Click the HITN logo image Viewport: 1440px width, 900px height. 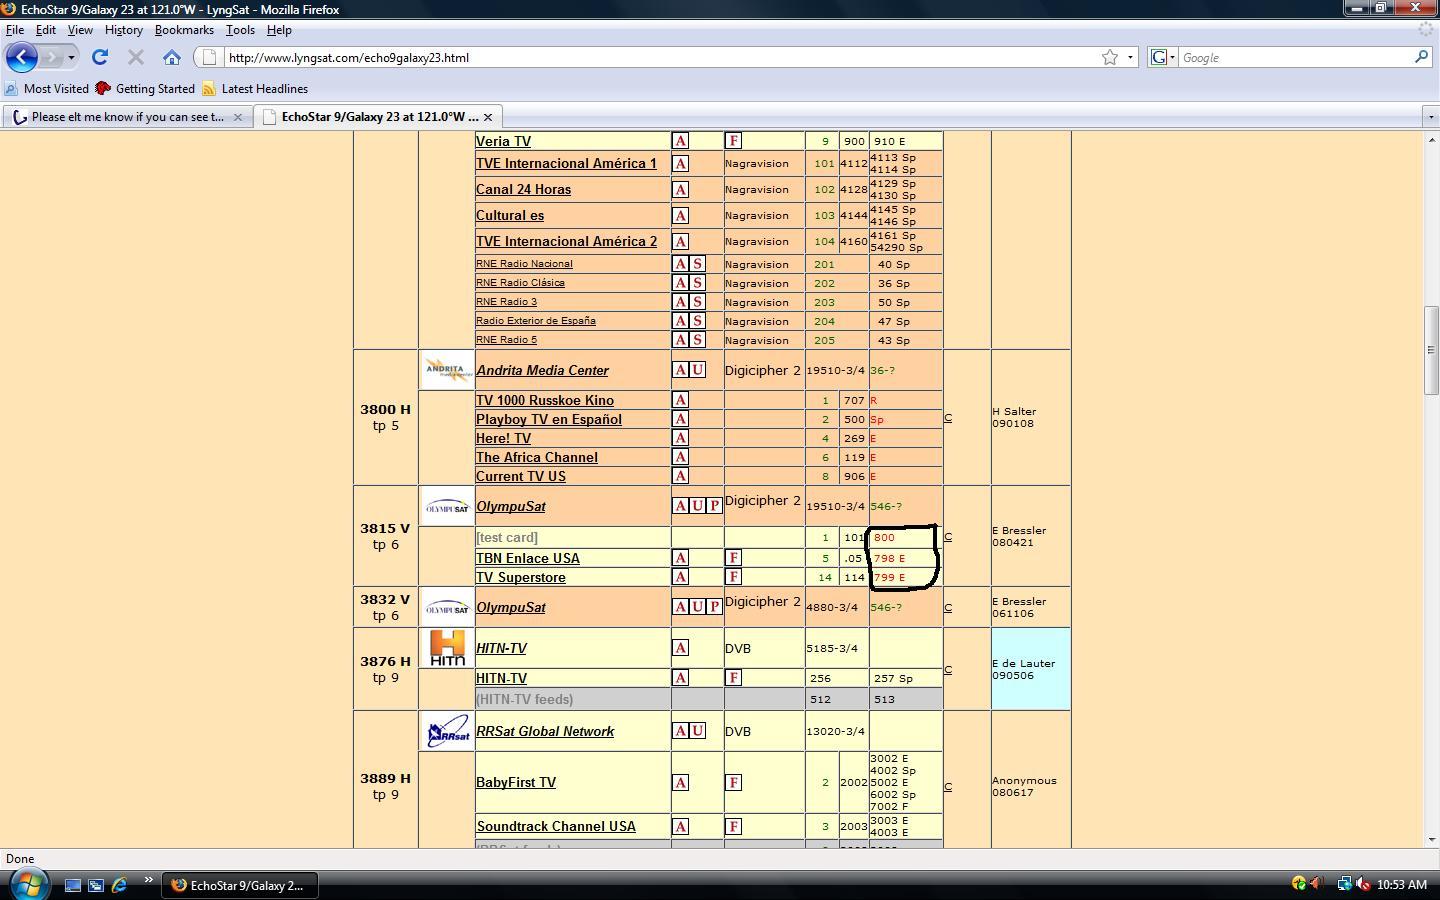(x=446, y=648)
